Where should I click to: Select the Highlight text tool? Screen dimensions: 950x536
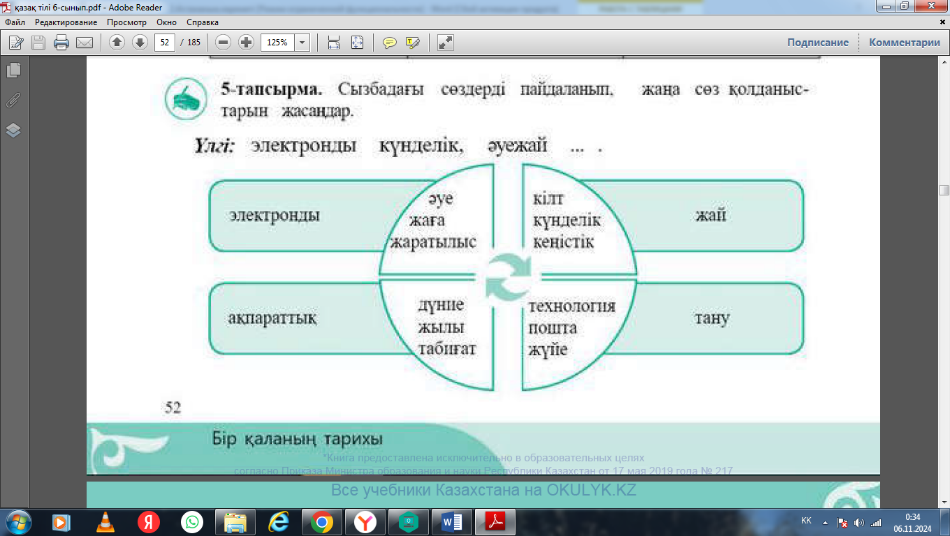413,42
